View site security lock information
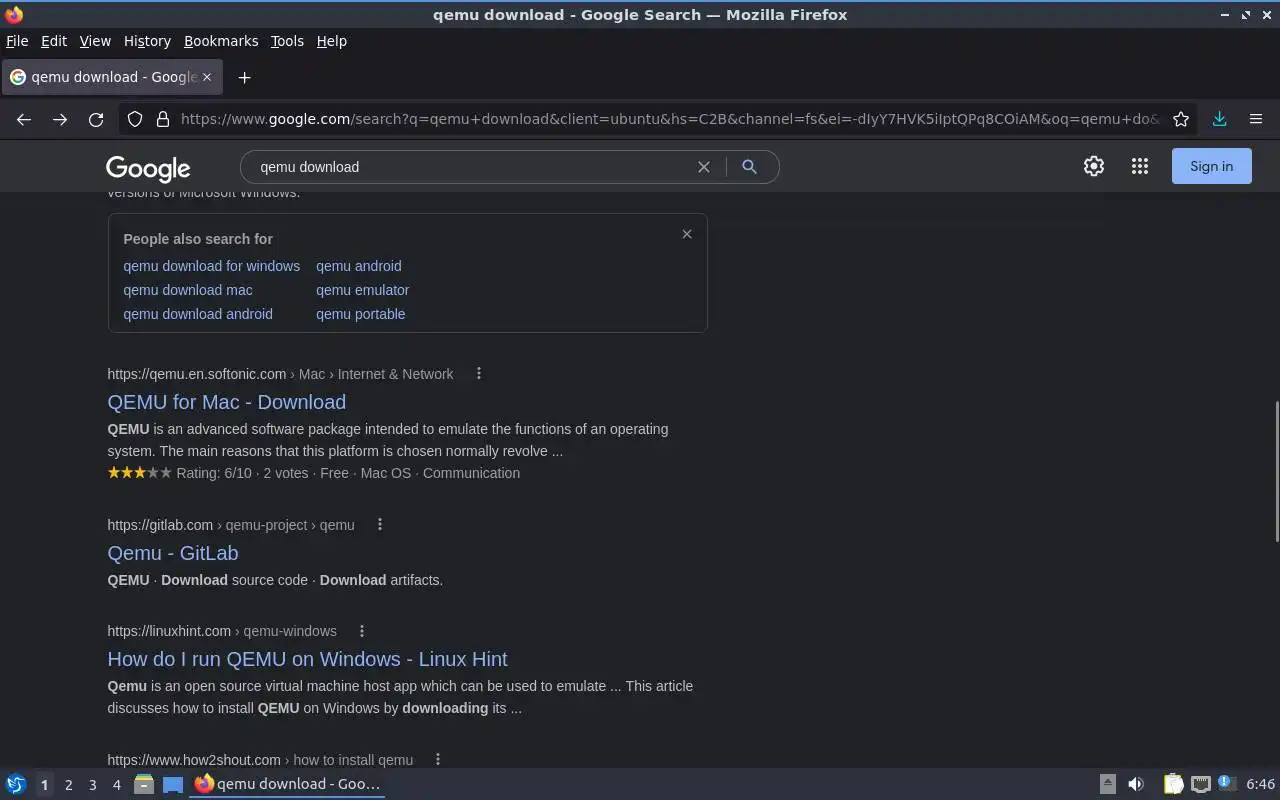This screenshot has height=800, width=1280. [x=163, y=119]
